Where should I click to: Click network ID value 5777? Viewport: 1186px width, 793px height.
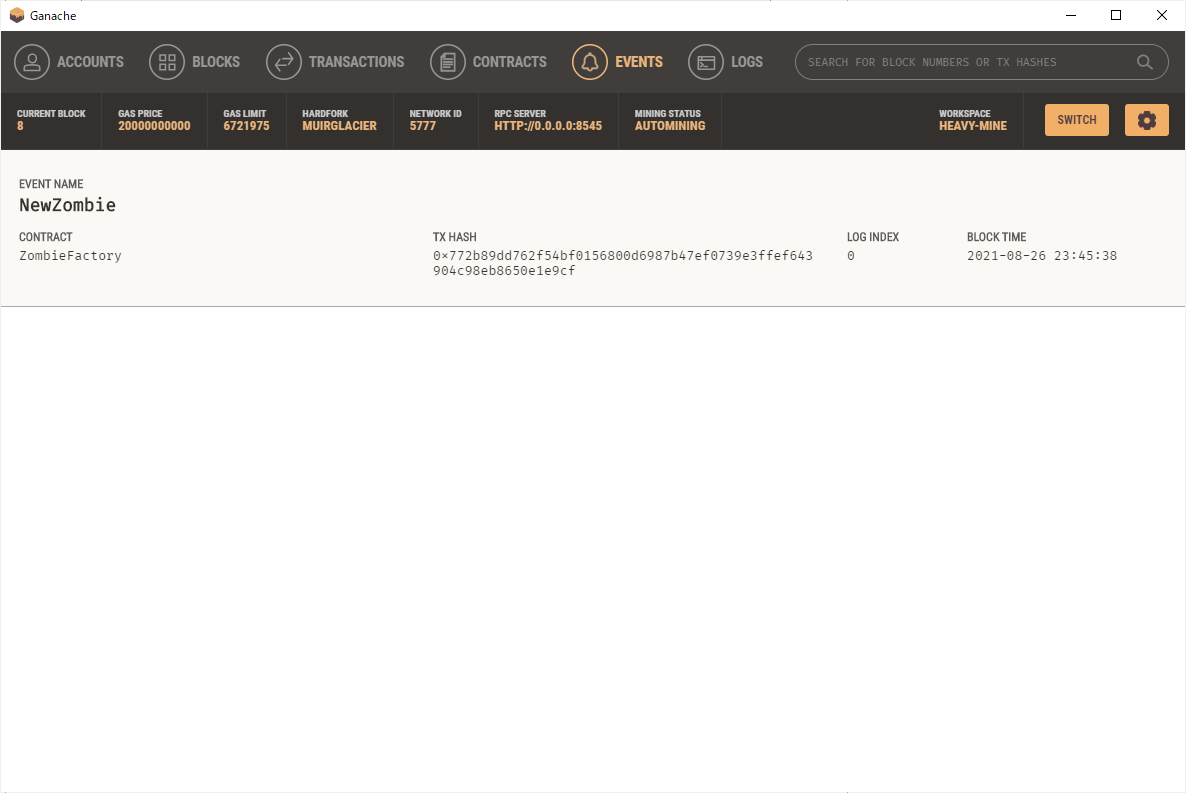pyautogui.click(x=423, y=126)
